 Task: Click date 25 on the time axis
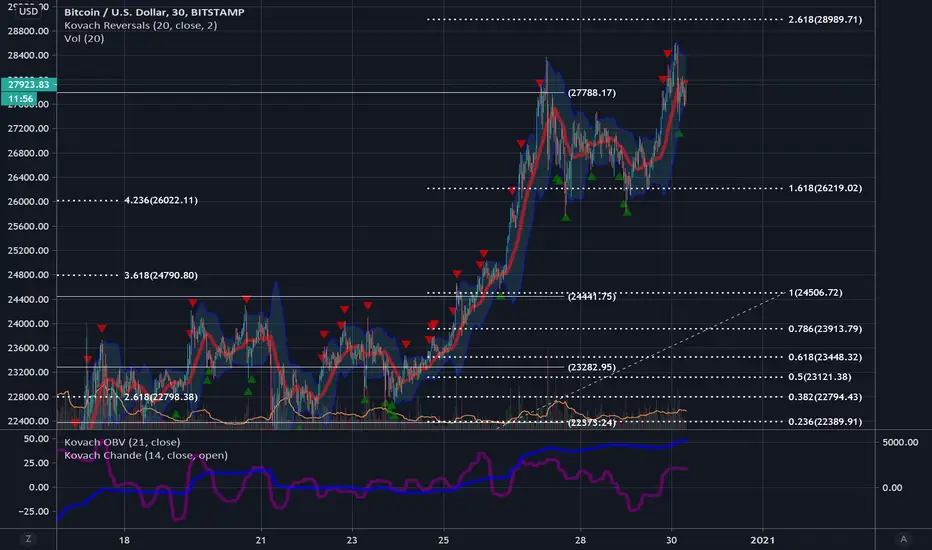tap(443, 540)
